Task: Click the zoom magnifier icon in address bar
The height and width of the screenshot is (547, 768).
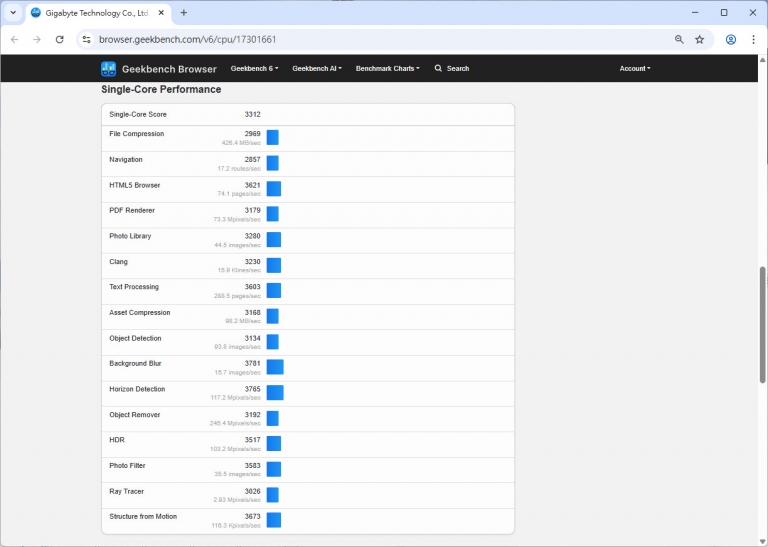Action: tap(679, 39)
